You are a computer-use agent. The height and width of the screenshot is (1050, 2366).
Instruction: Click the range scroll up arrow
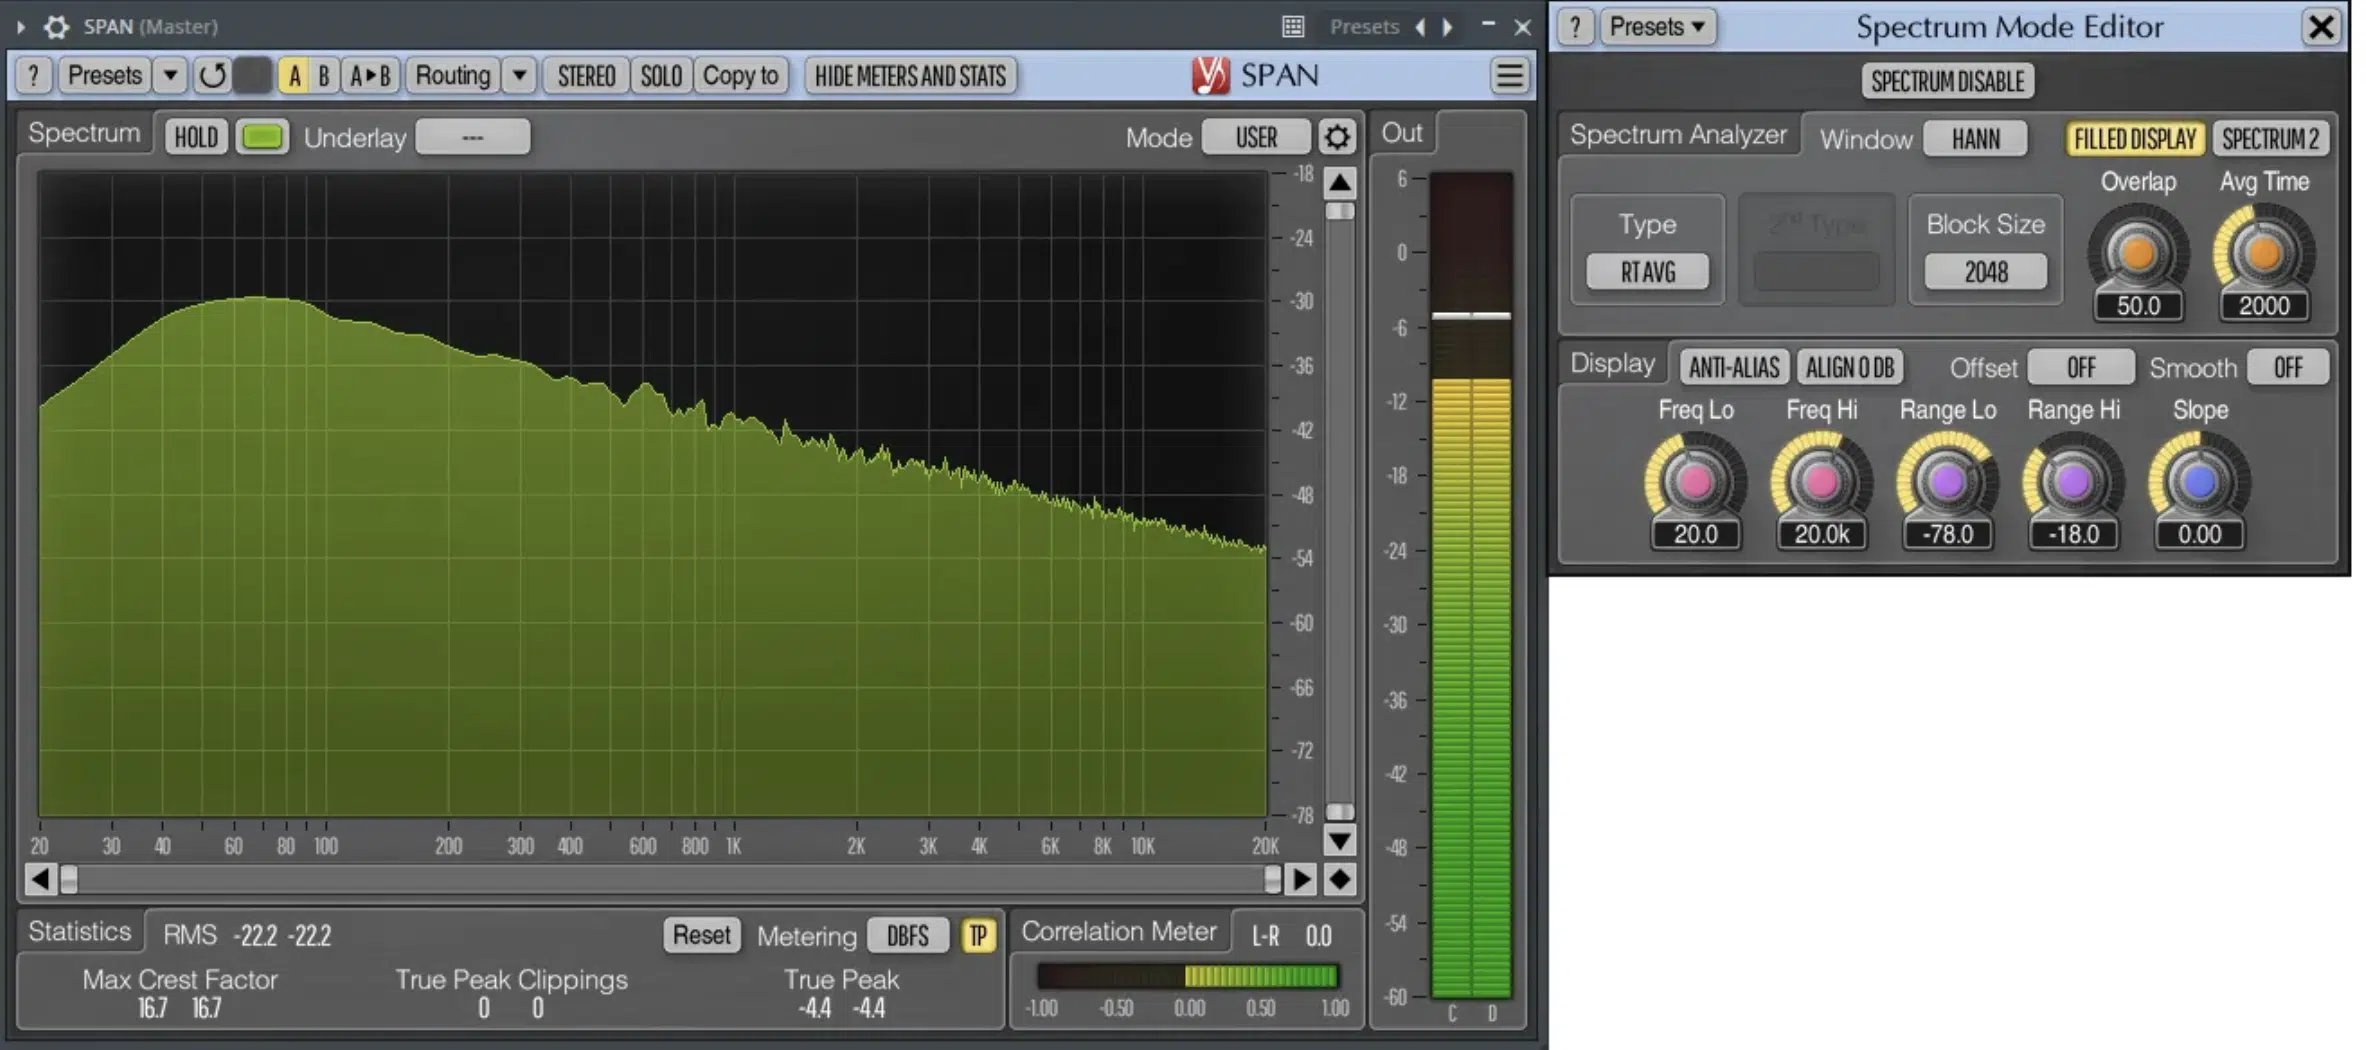pos(1340,182)
